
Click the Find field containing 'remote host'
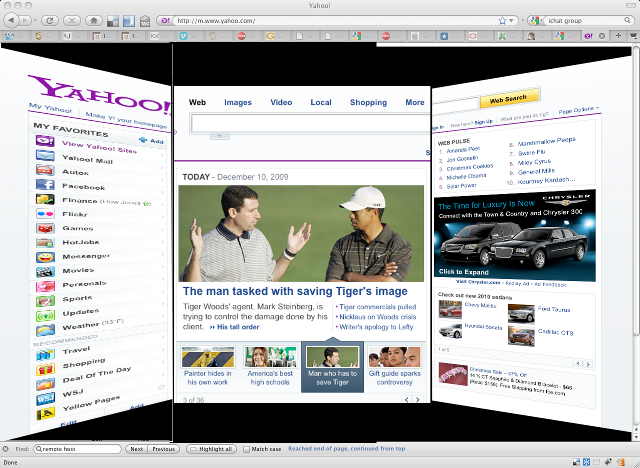78,449
